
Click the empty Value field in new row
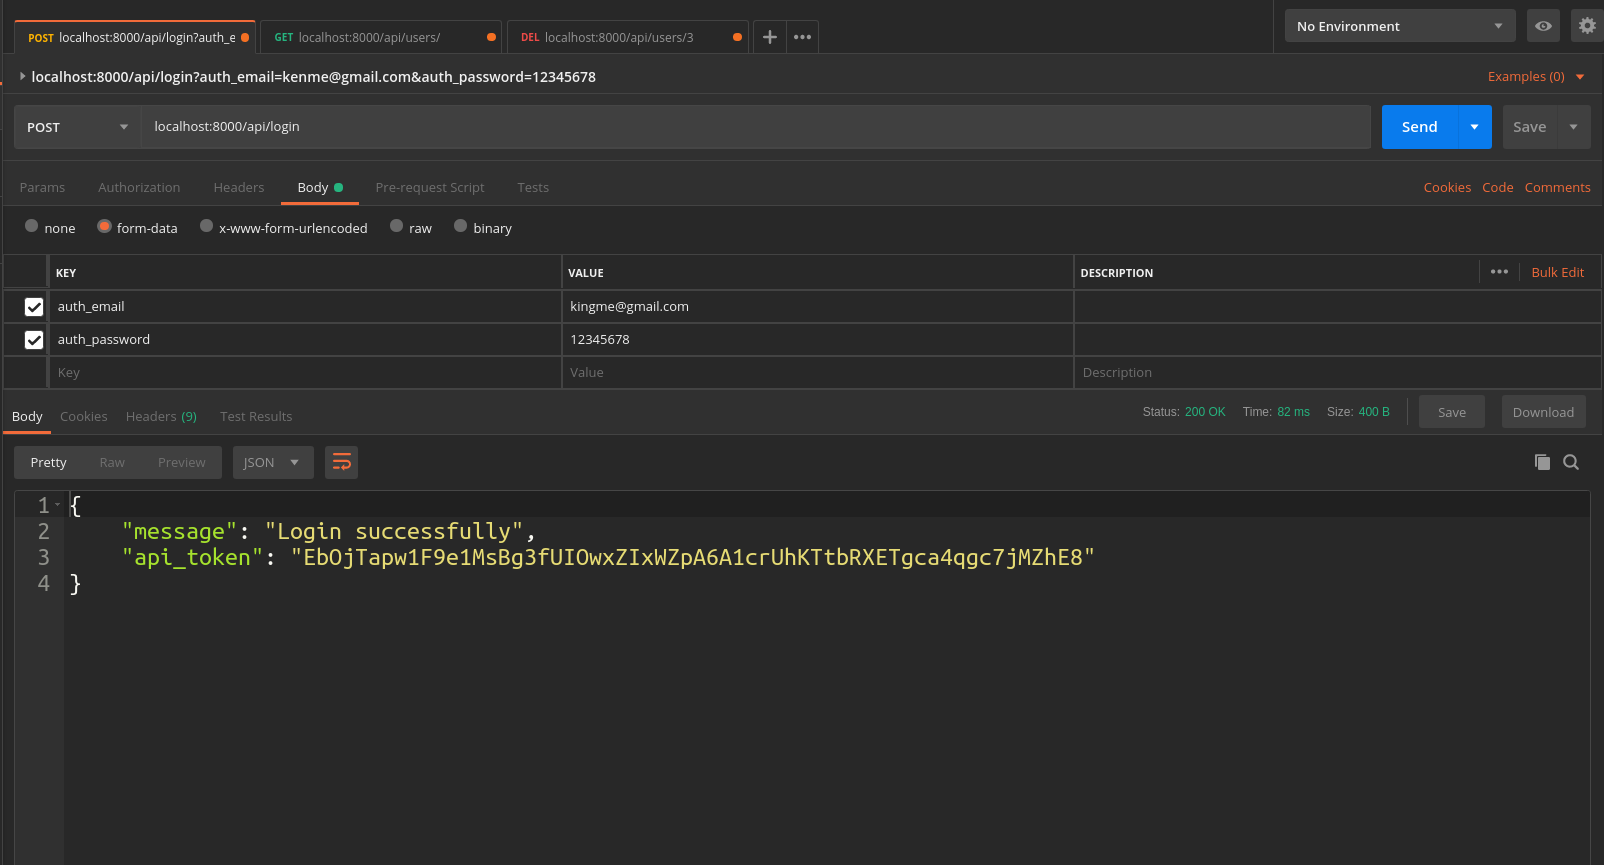tap(817, 373)
